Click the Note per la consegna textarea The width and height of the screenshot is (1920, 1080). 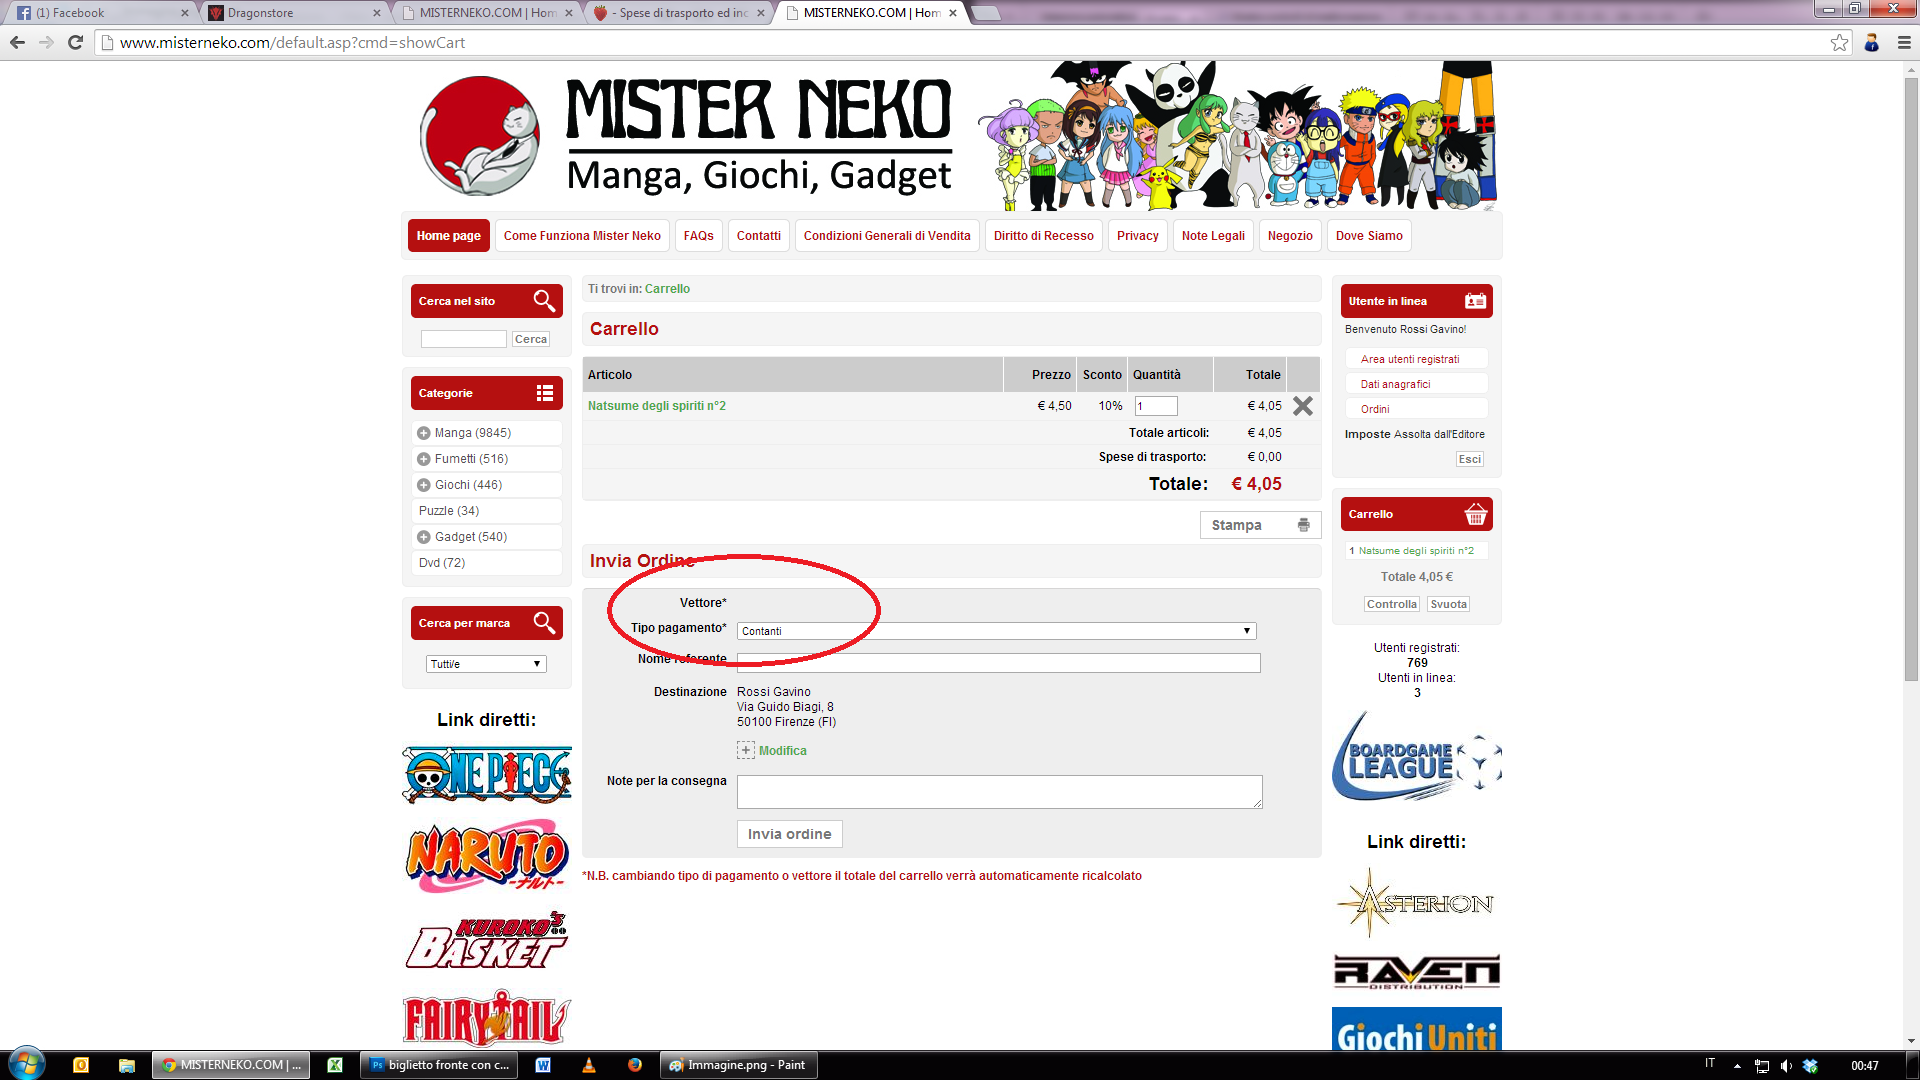[x=1000, y=792]
